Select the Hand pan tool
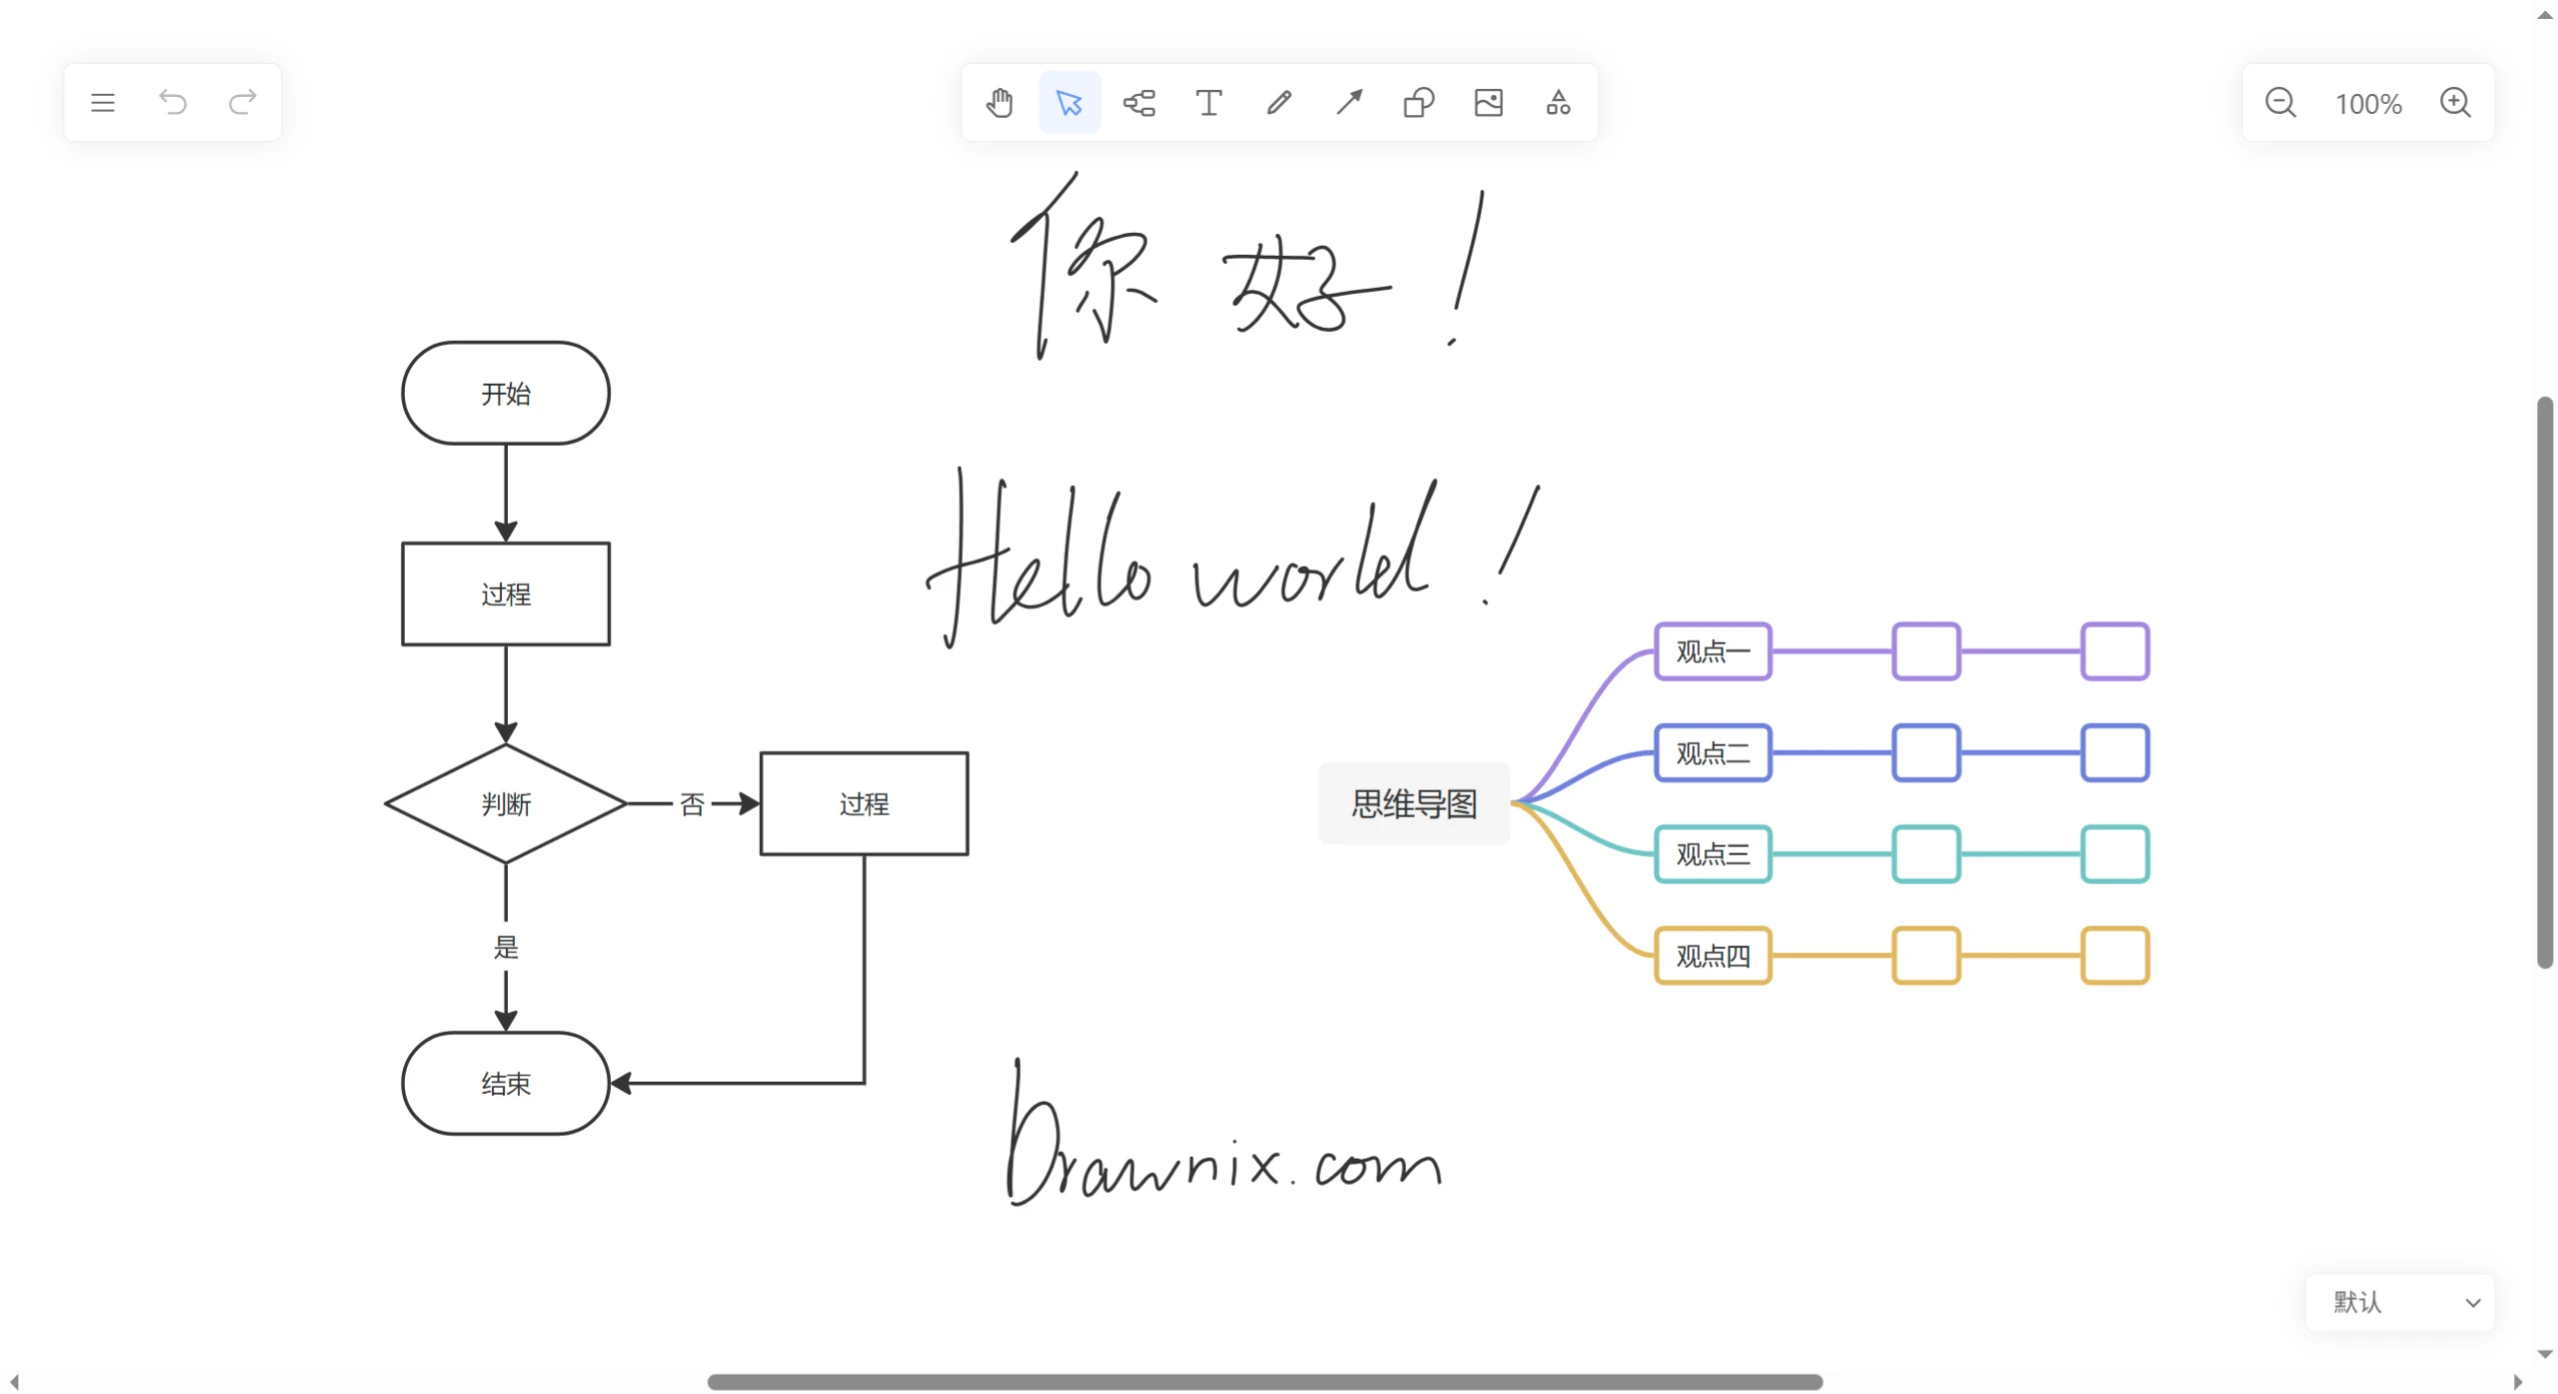This screenshot has width=2558, height=1394. tap(999, 102)
